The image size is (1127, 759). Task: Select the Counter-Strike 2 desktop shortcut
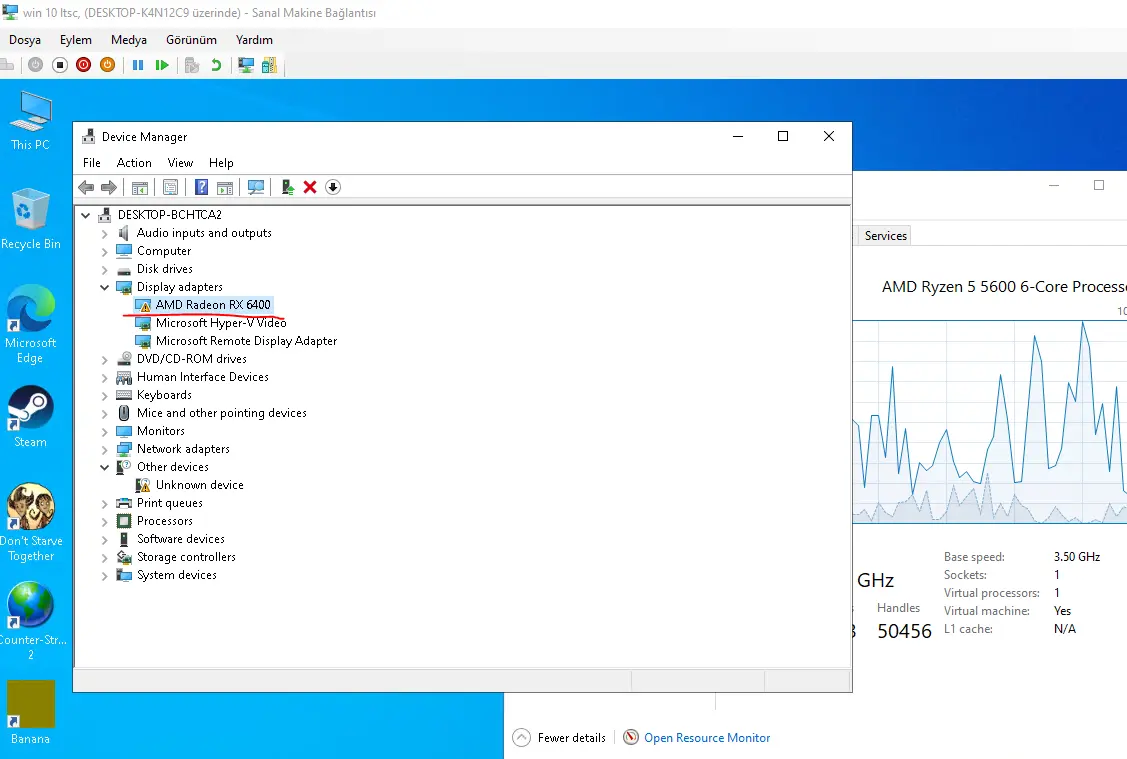[x=31, y=621]
